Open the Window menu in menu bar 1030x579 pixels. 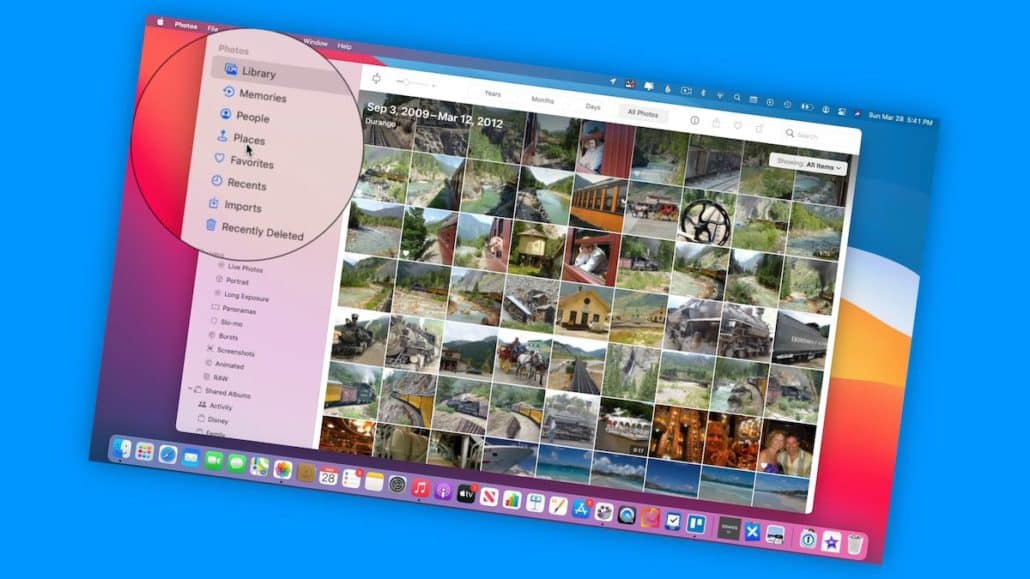tap(315, 43)
